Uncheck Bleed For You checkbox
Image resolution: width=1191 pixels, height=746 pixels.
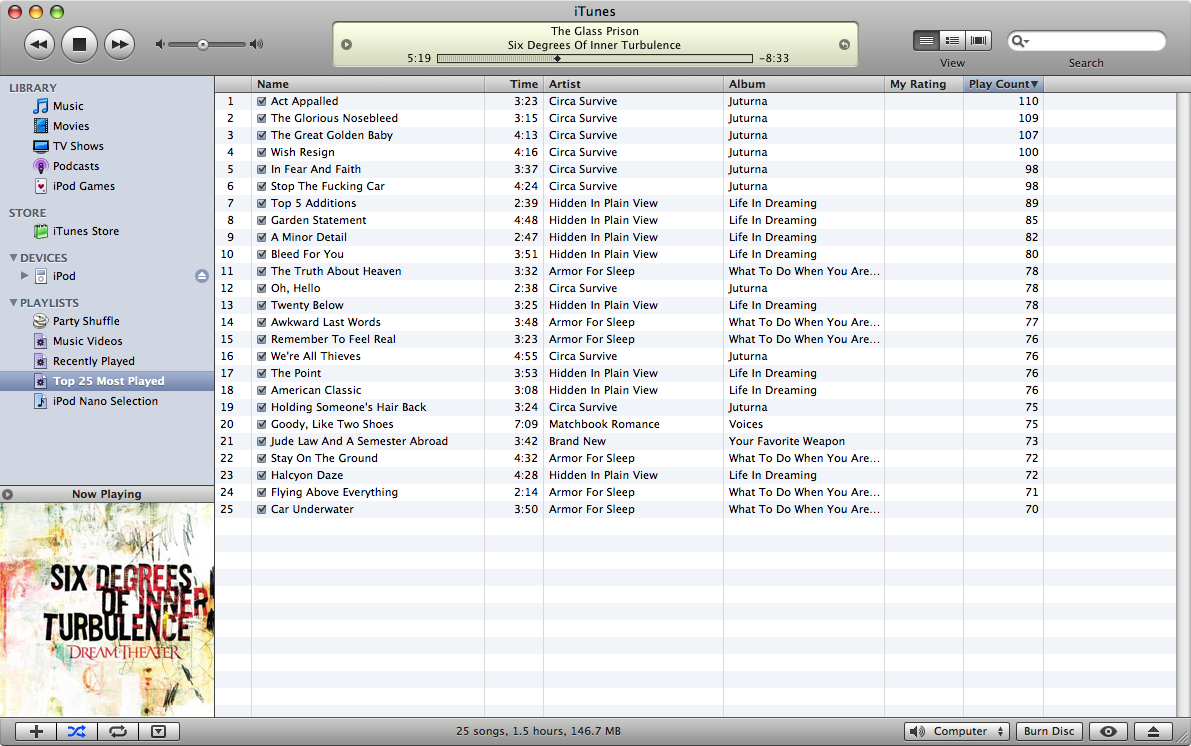click(261, 254)
